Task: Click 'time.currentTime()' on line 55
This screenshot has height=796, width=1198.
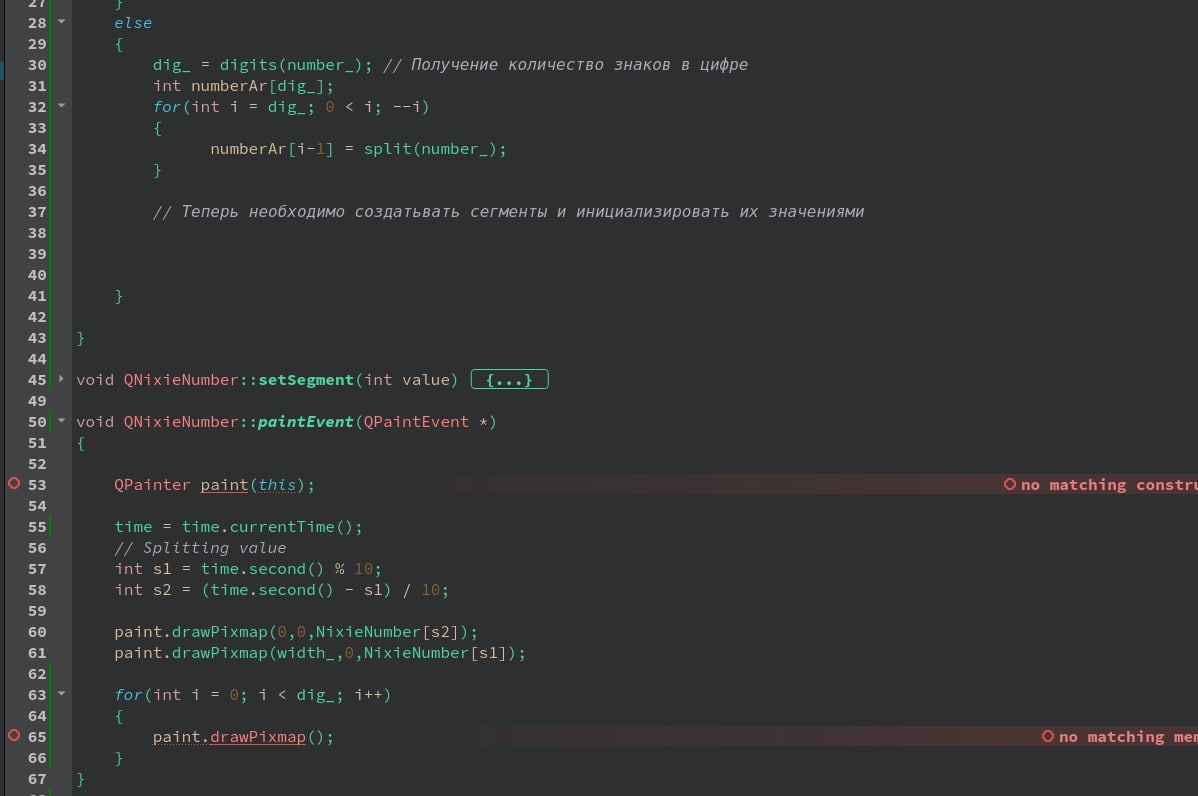Action: point(267,527)
